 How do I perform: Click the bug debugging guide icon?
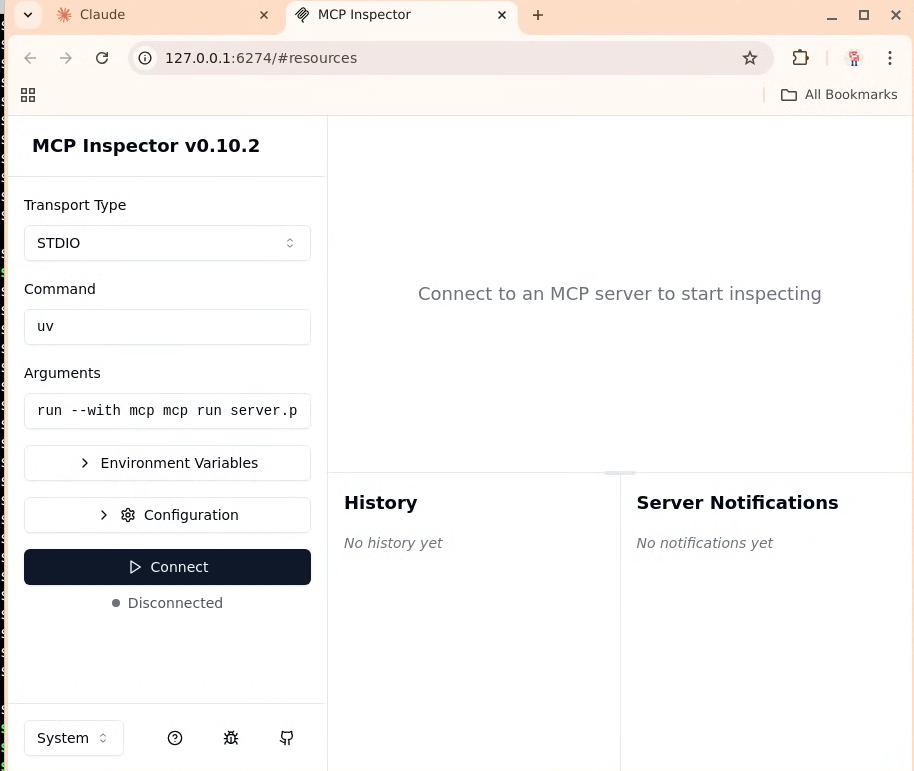tap(231, 738)
